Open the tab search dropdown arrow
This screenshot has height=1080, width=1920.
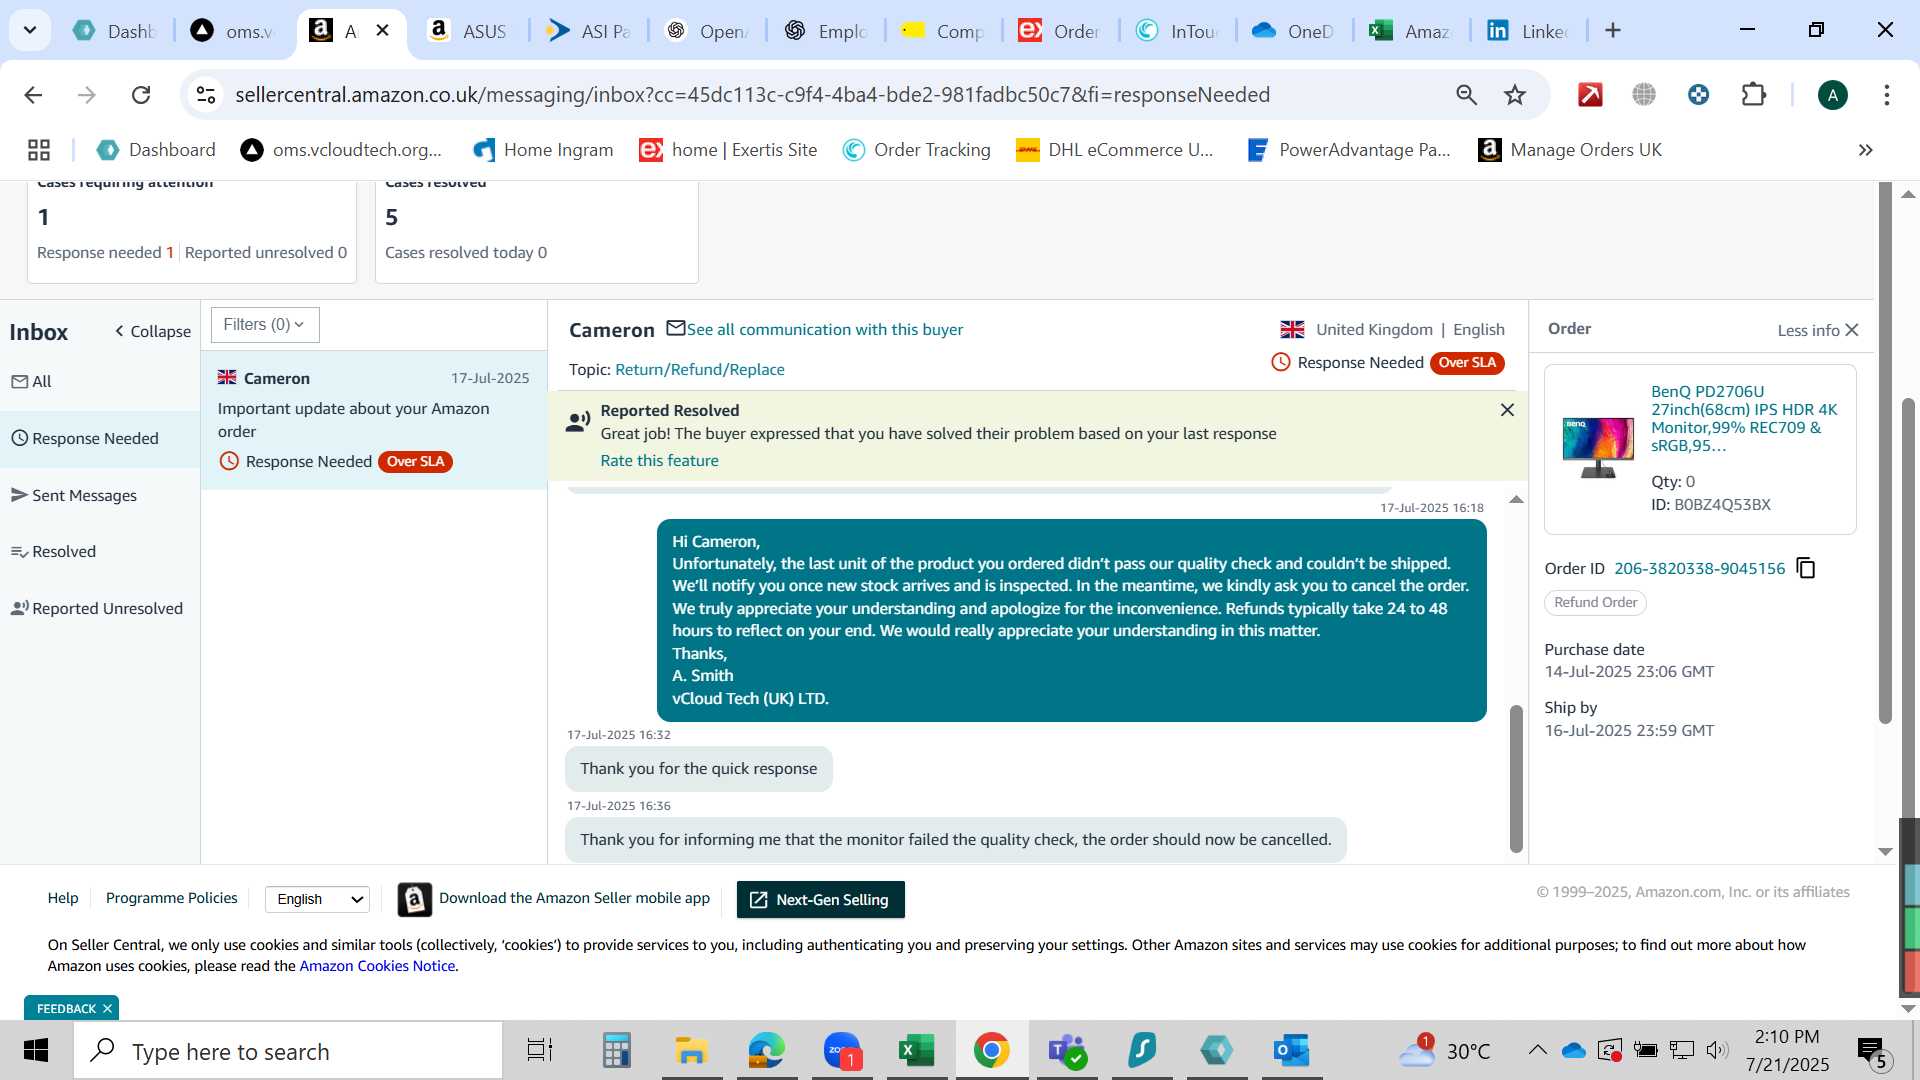point(30,31)
